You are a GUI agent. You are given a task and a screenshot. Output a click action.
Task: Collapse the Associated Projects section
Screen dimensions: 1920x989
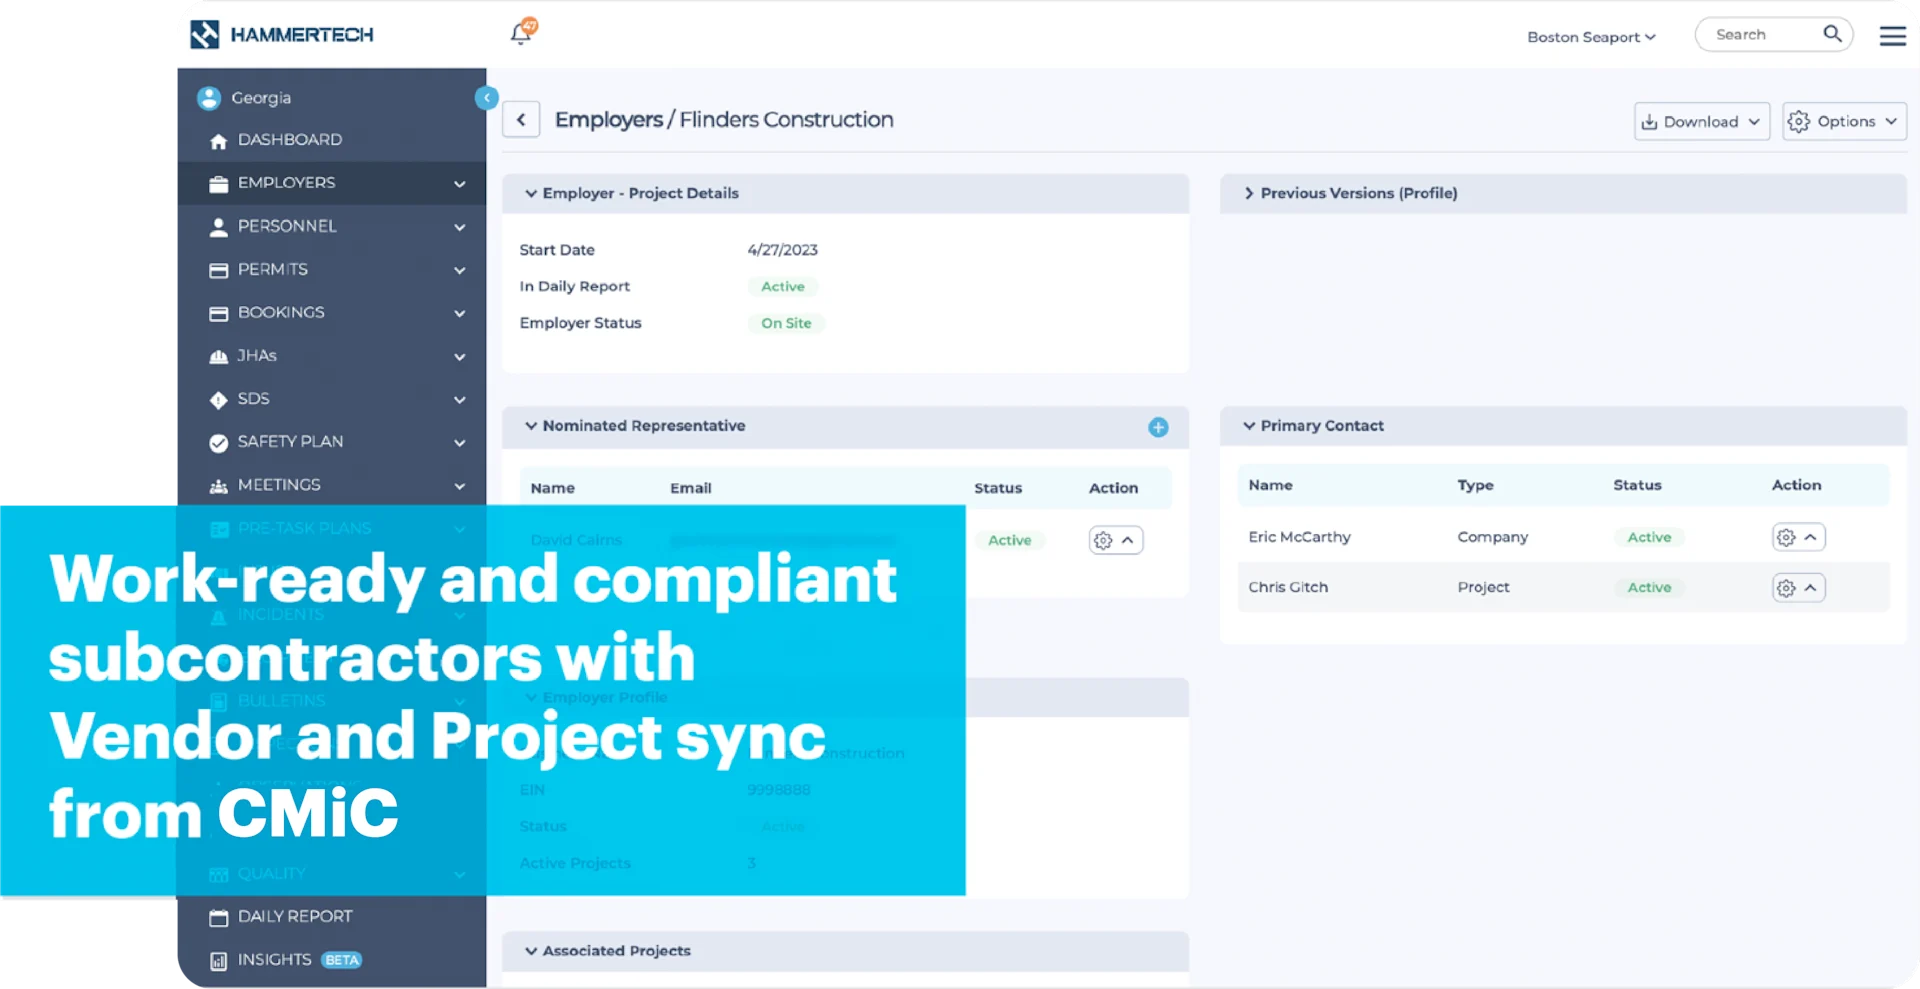tap(531, 951)
